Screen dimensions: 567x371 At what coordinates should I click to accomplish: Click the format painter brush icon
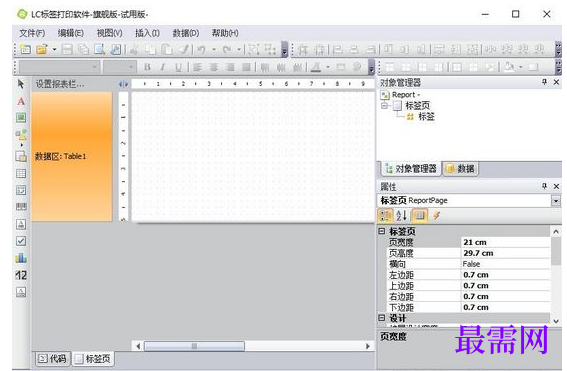tap(184, 49)
